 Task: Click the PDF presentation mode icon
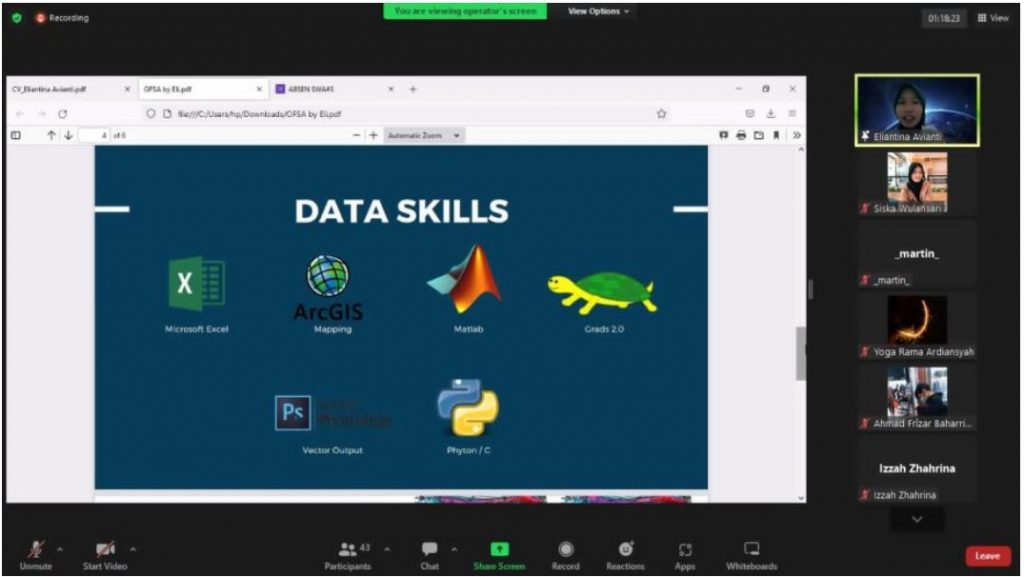pos(724,135)
